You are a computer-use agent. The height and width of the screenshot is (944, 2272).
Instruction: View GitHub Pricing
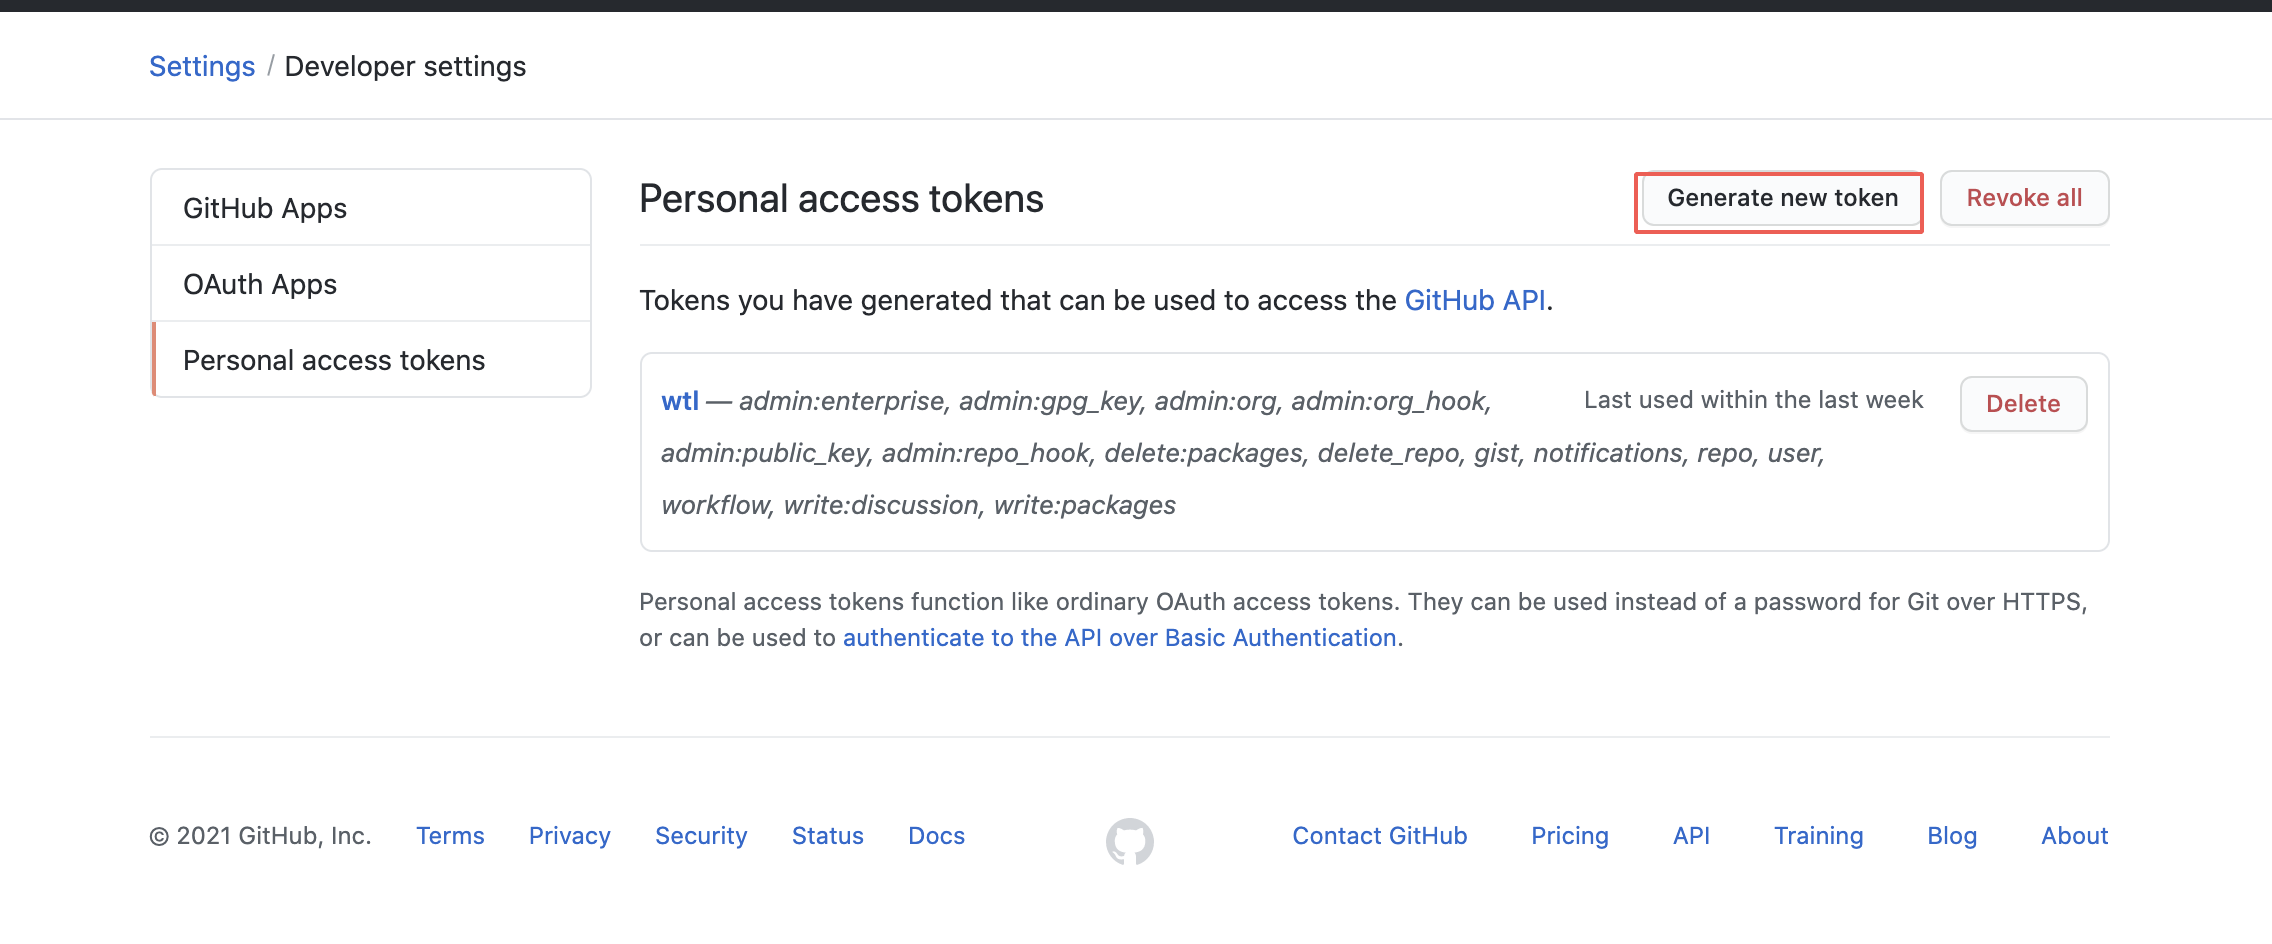click(x=1570, y=836)
